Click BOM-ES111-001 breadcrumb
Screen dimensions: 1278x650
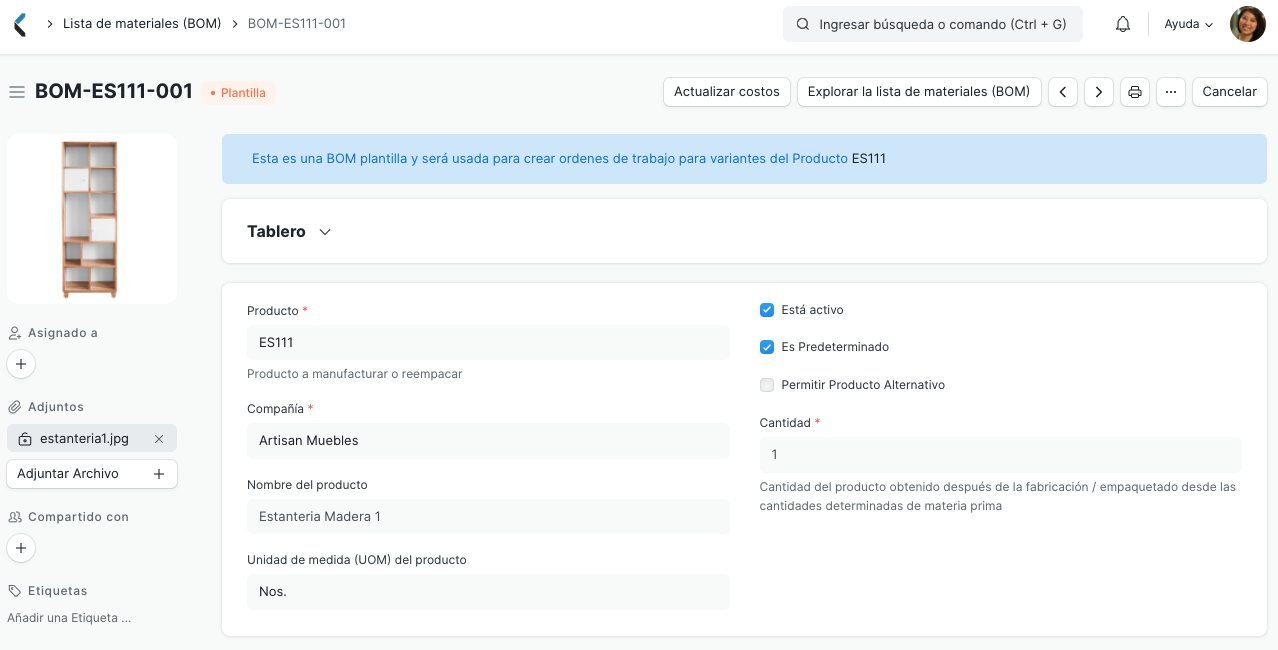pyautogui.click(x=297, y=23)
